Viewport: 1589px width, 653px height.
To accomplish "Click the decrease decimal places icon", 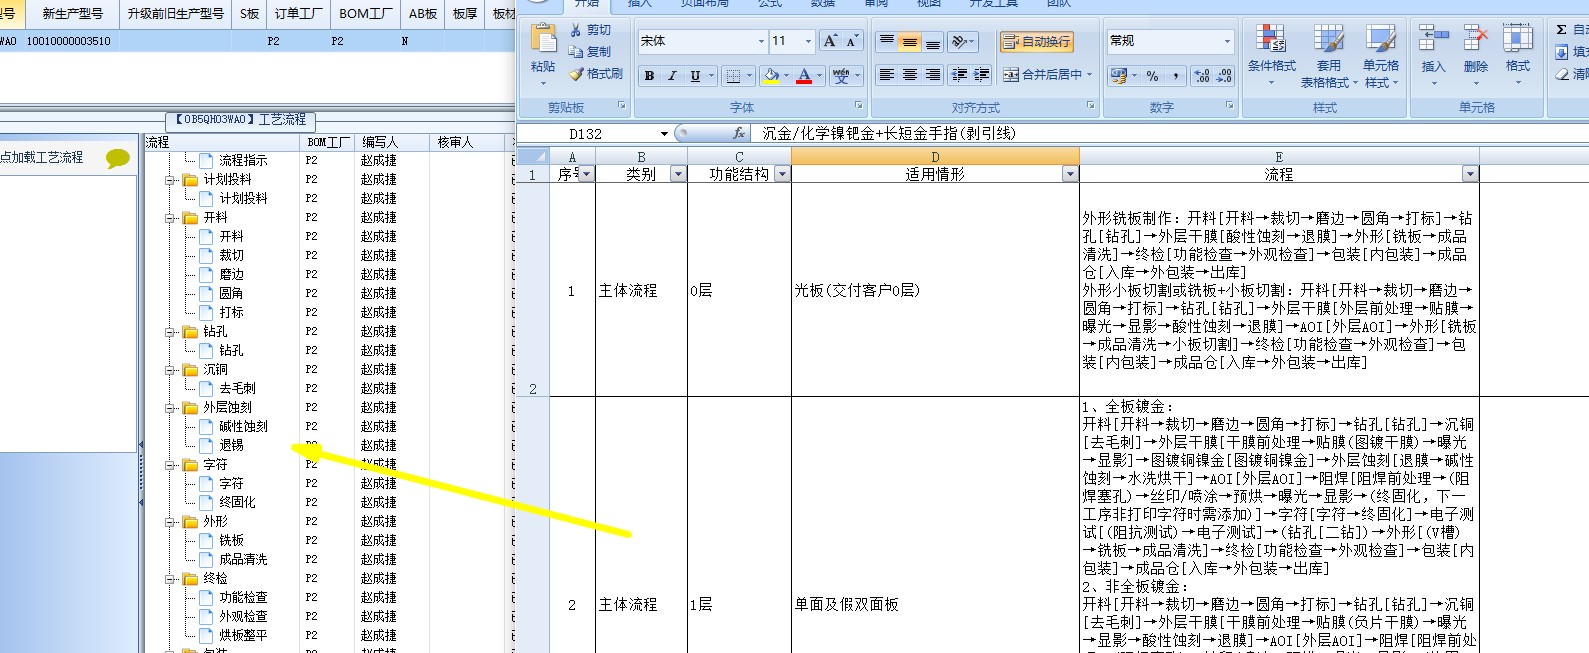I will 1224,75.
